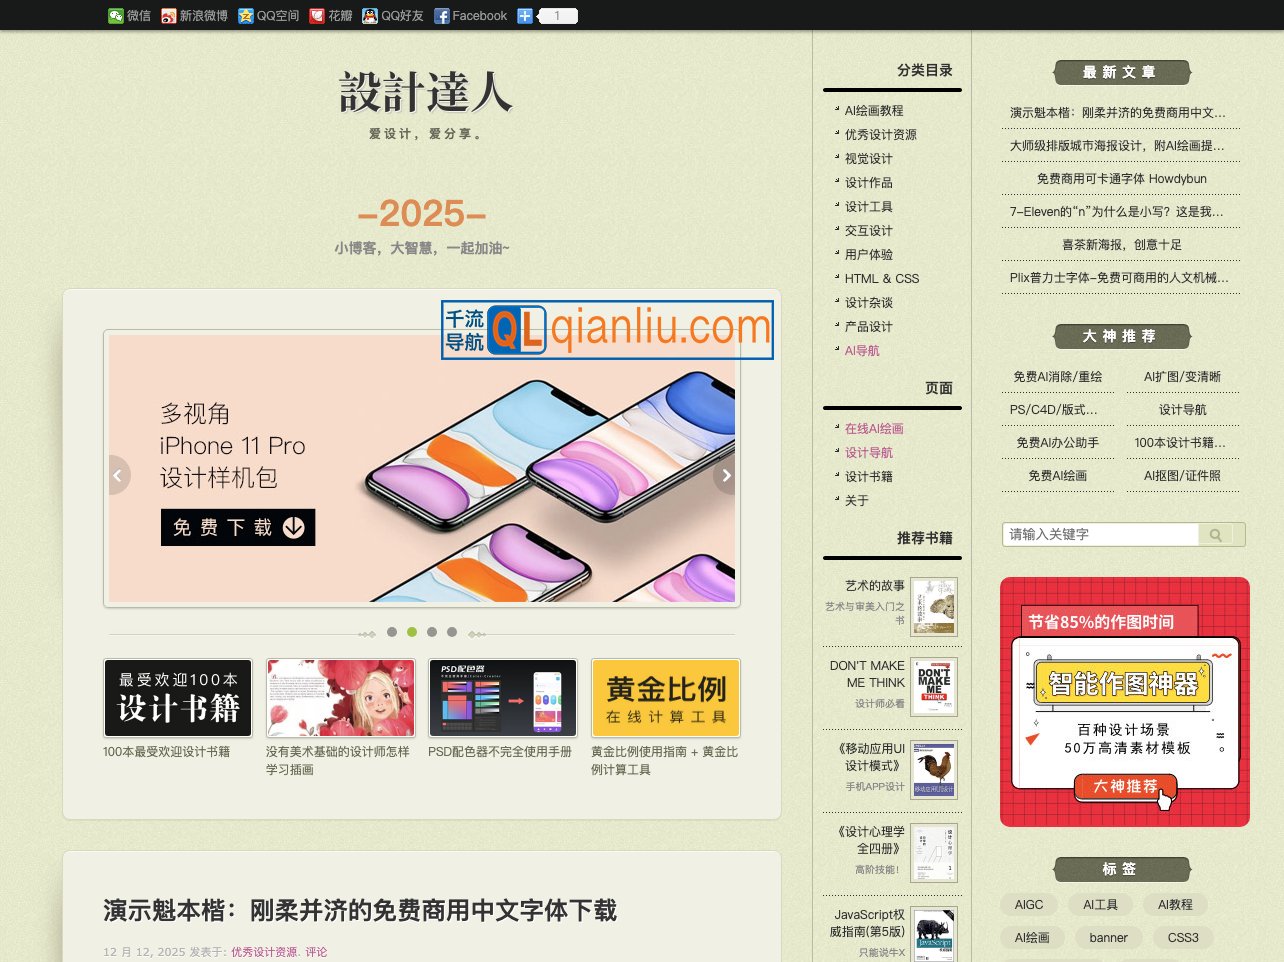This screenshot has height=962, width=1284.
Task: Select the third carousel indicator dot
Action: click(432, 632)
